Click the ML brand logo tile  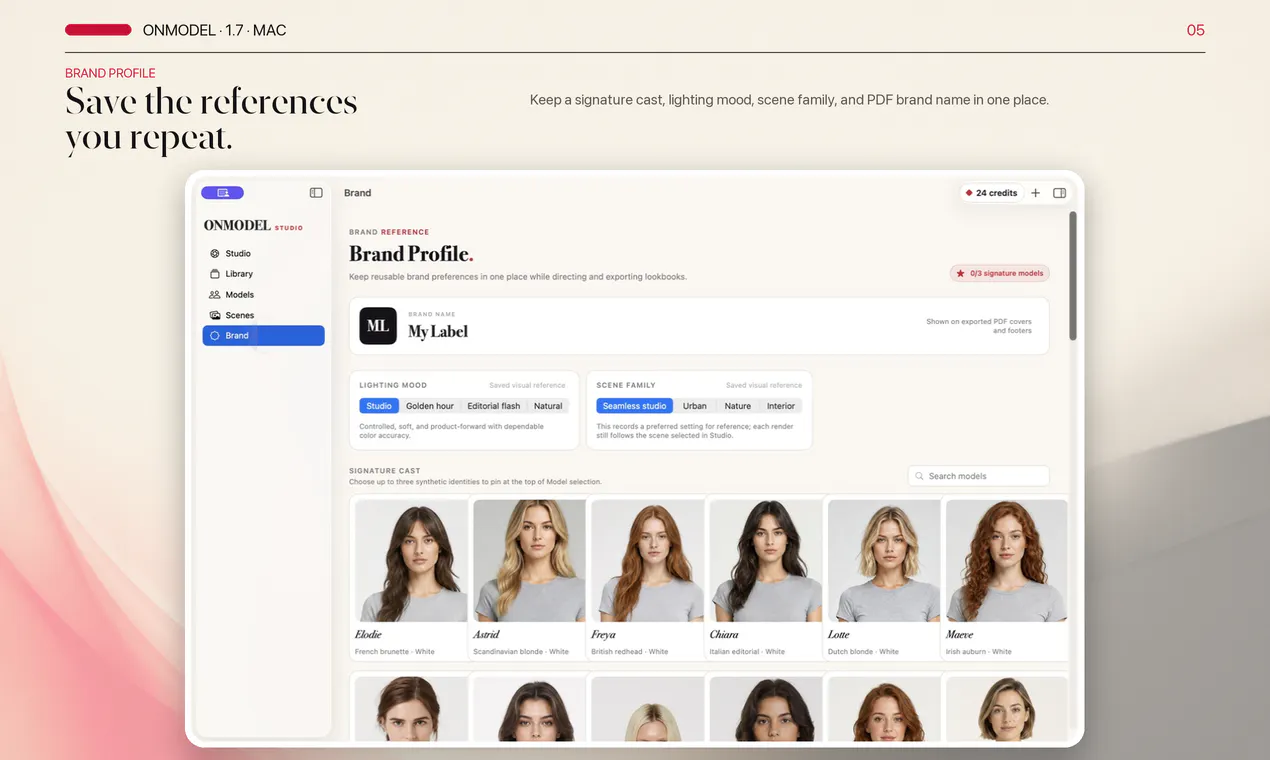(x=378, y=326)
